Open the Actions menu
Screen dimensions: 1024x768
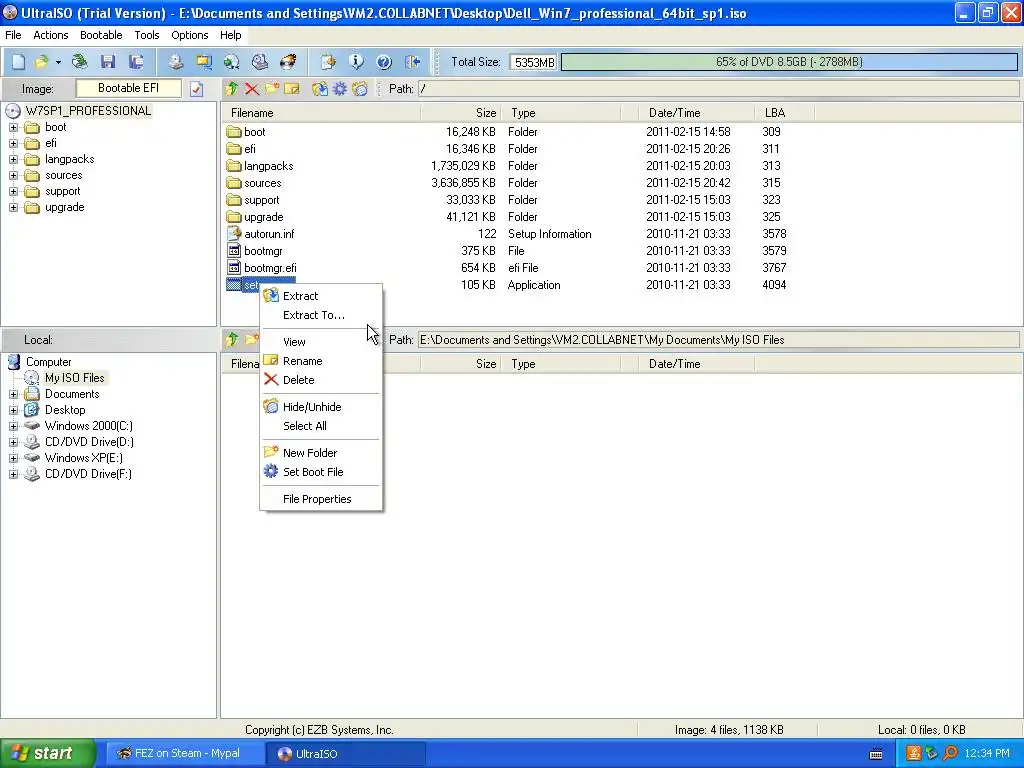tap(50, 35)
